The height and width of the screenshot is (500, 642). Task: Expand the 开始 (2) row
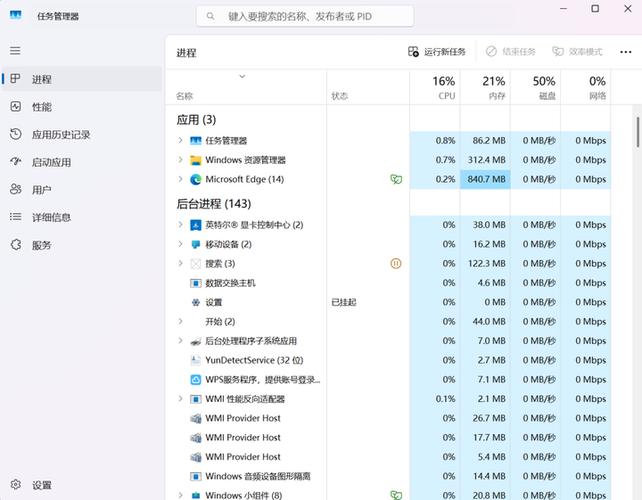coord(180,321)
